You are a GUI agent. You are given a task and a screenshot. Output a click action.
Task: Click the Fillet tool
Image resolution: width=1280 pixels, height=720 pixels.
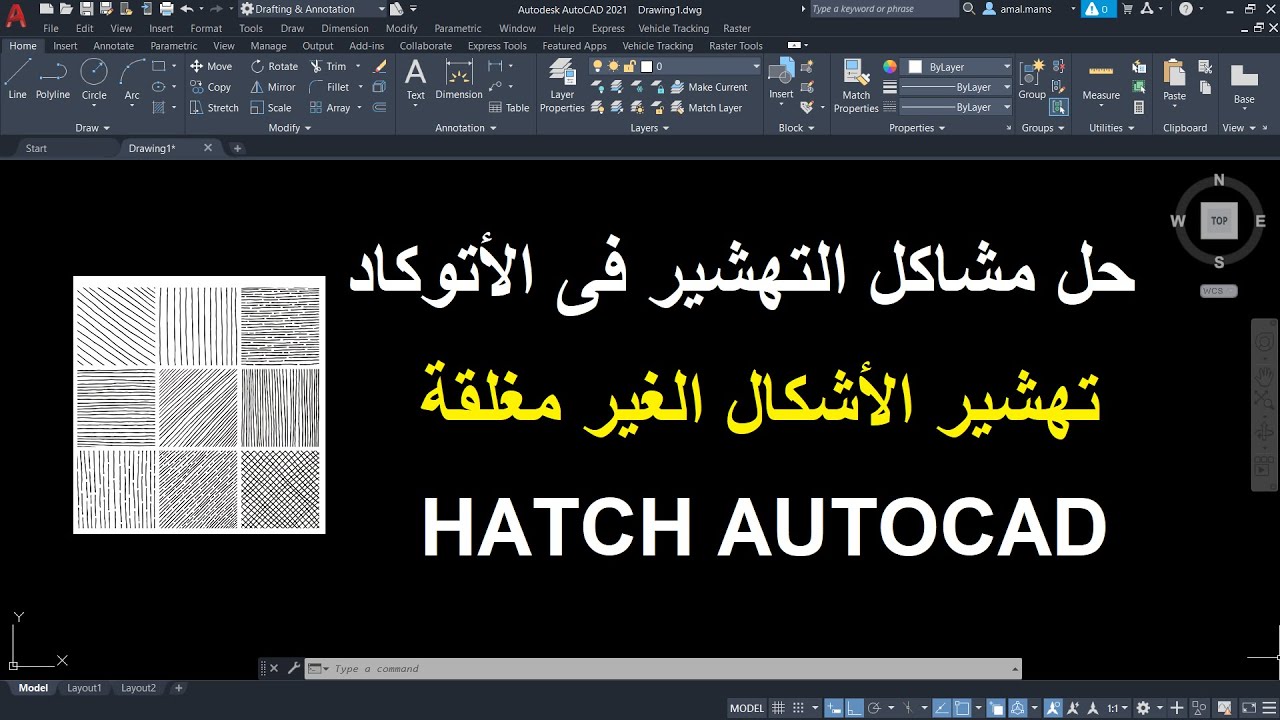click(x=329, y=87)
